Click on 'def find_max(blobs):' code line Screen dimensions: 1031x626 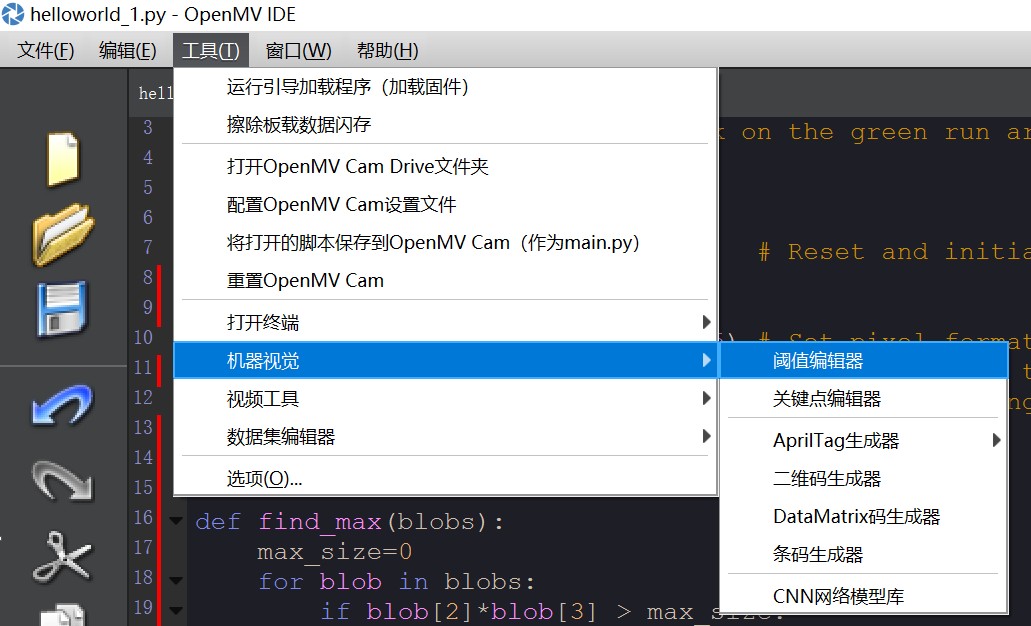(350, 522)
